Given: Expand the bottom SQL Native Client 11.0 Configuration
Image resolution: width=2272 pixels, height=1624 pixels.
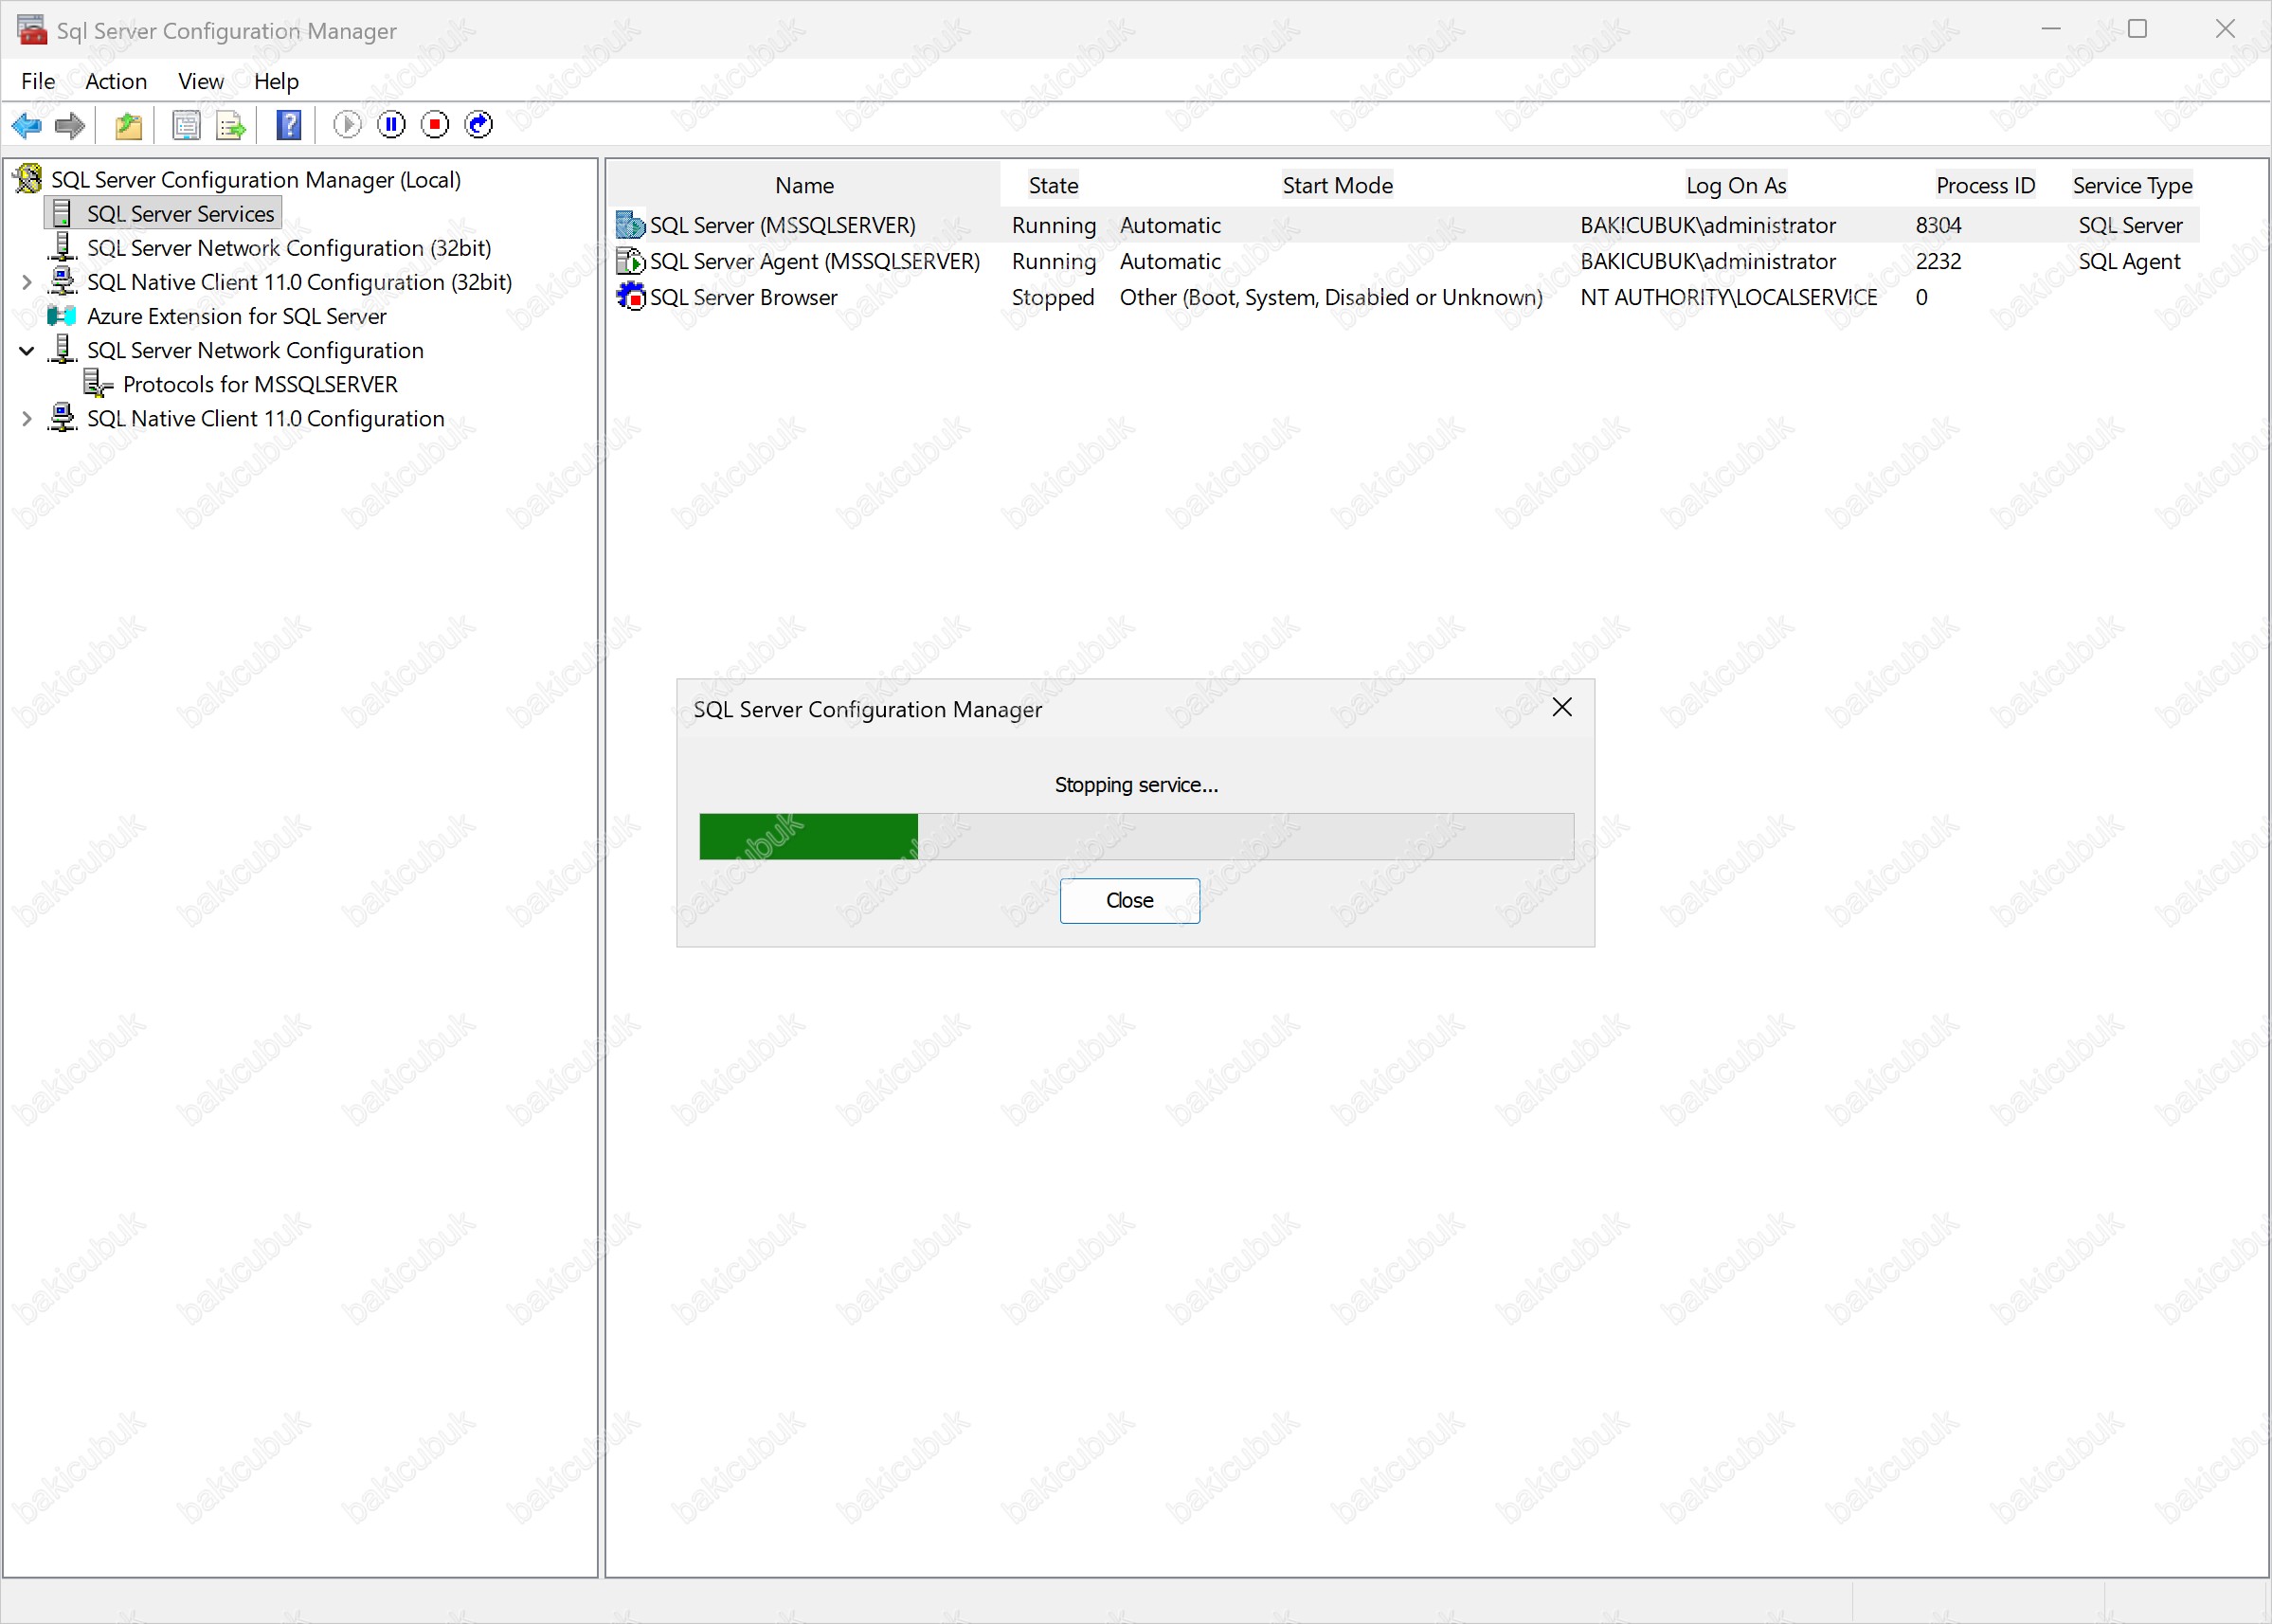Looking at the screenshot, I should [x=27, y=419].
